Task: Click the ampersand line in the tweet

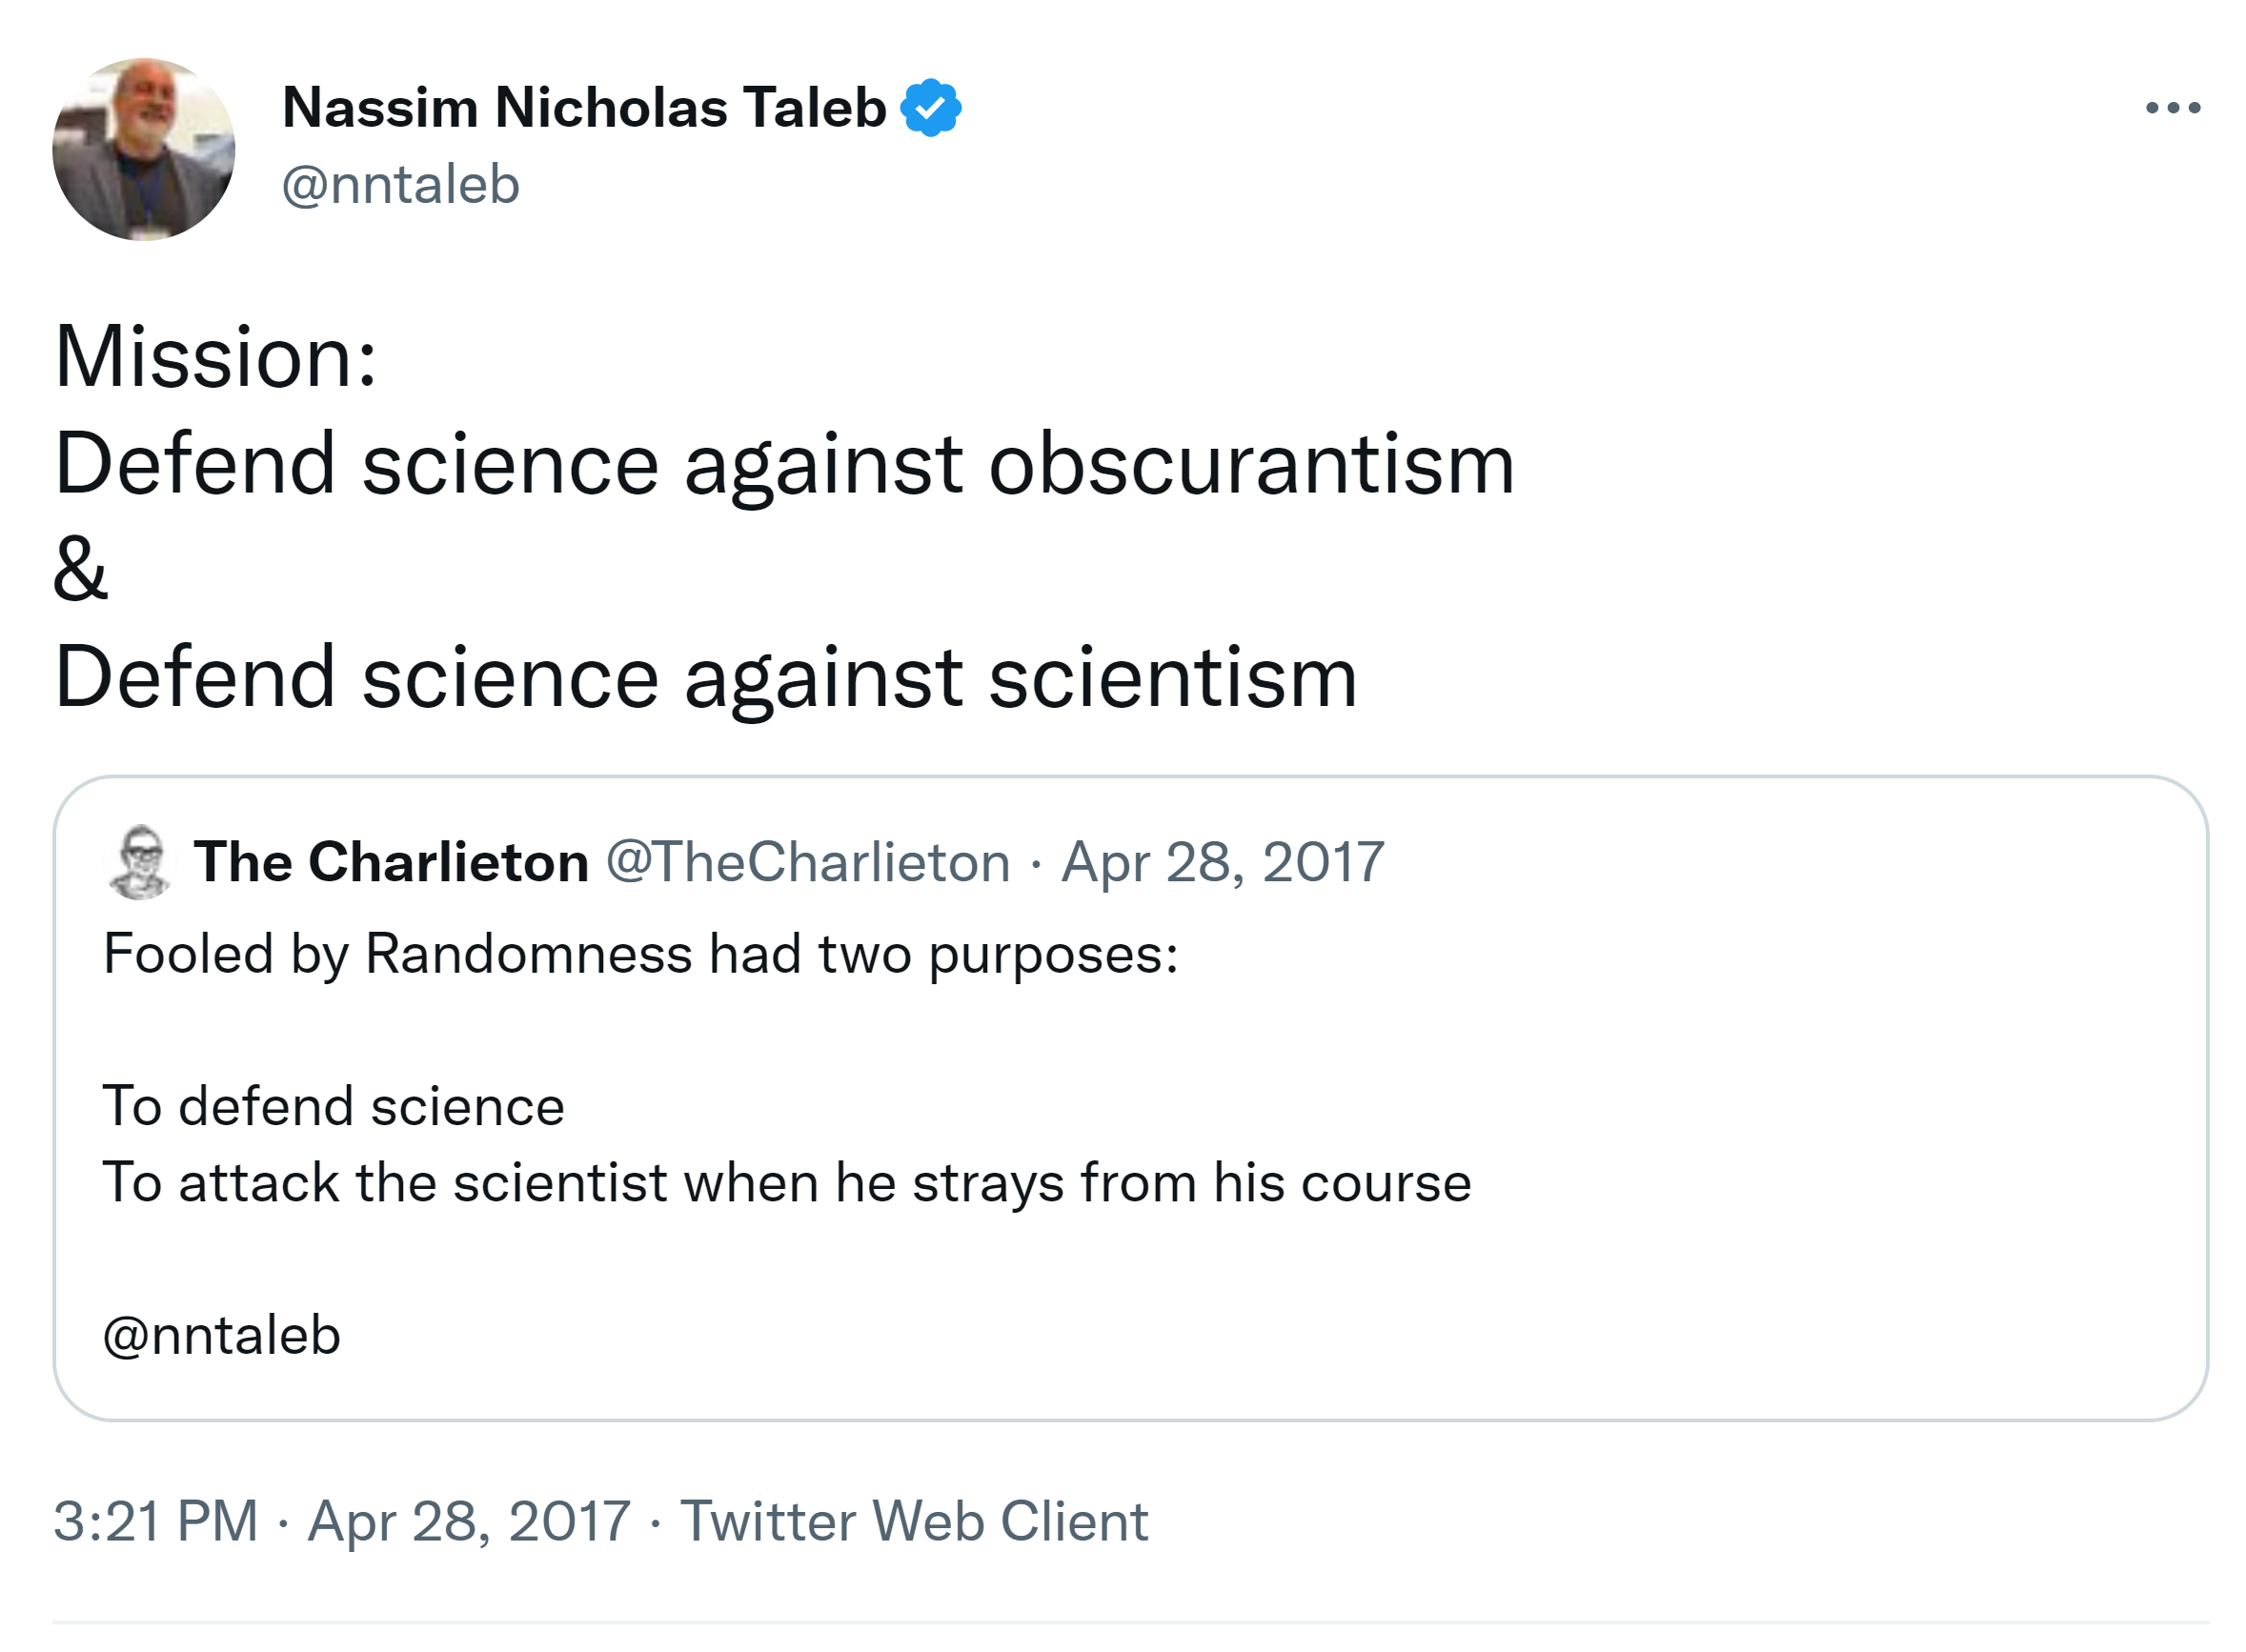Action: coord(80,570)
